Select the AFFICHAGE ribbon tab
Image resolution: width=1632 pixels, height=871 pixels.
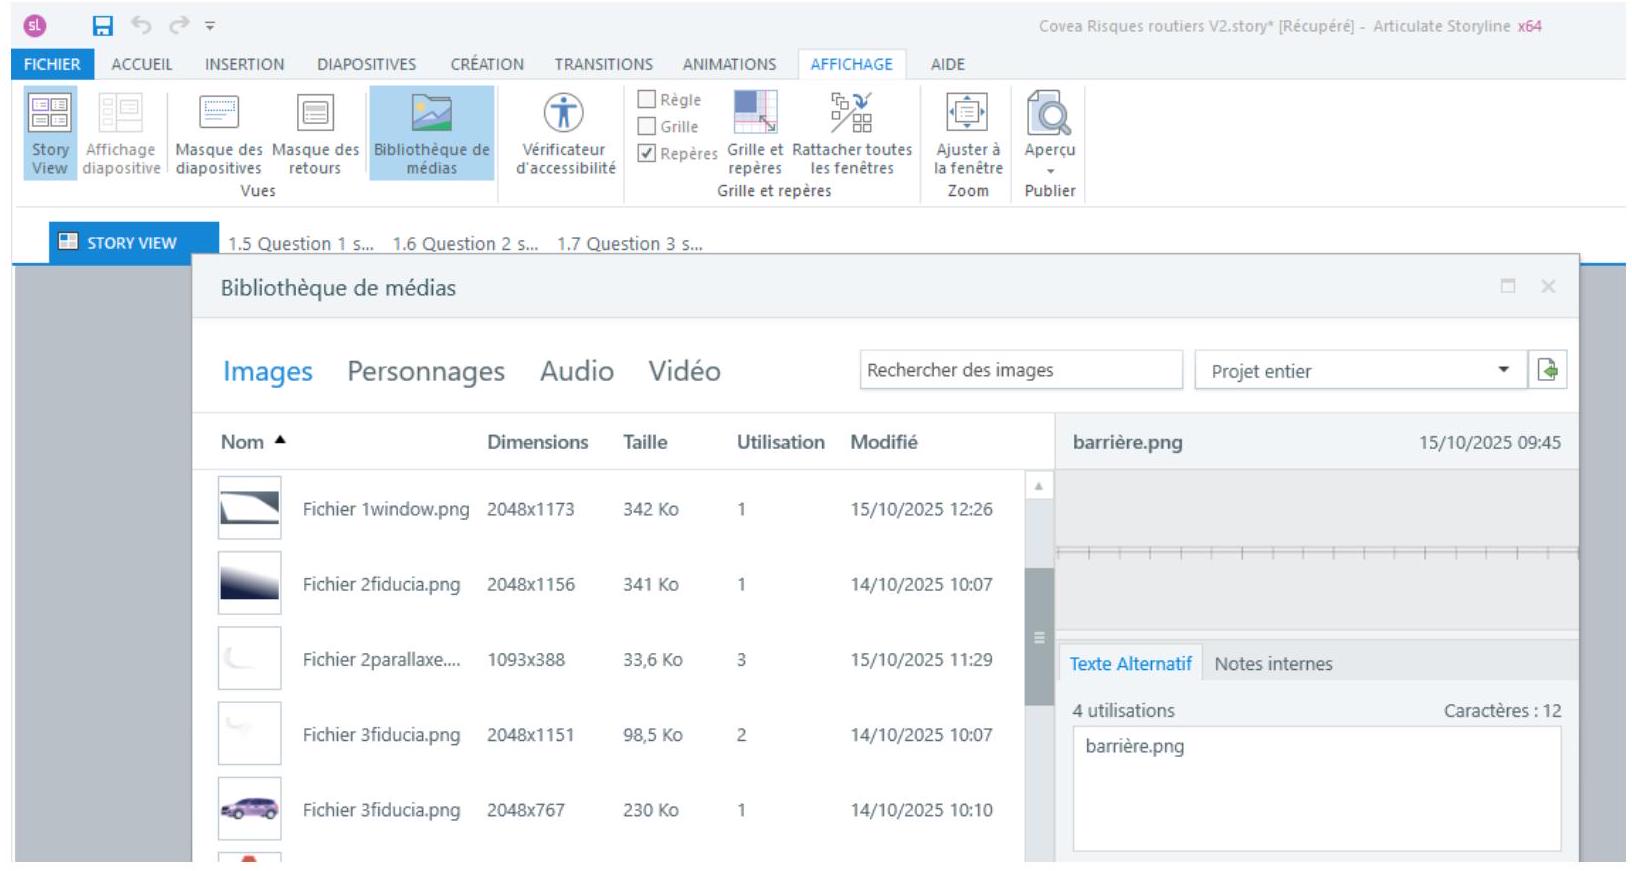[x=852, y=64]
